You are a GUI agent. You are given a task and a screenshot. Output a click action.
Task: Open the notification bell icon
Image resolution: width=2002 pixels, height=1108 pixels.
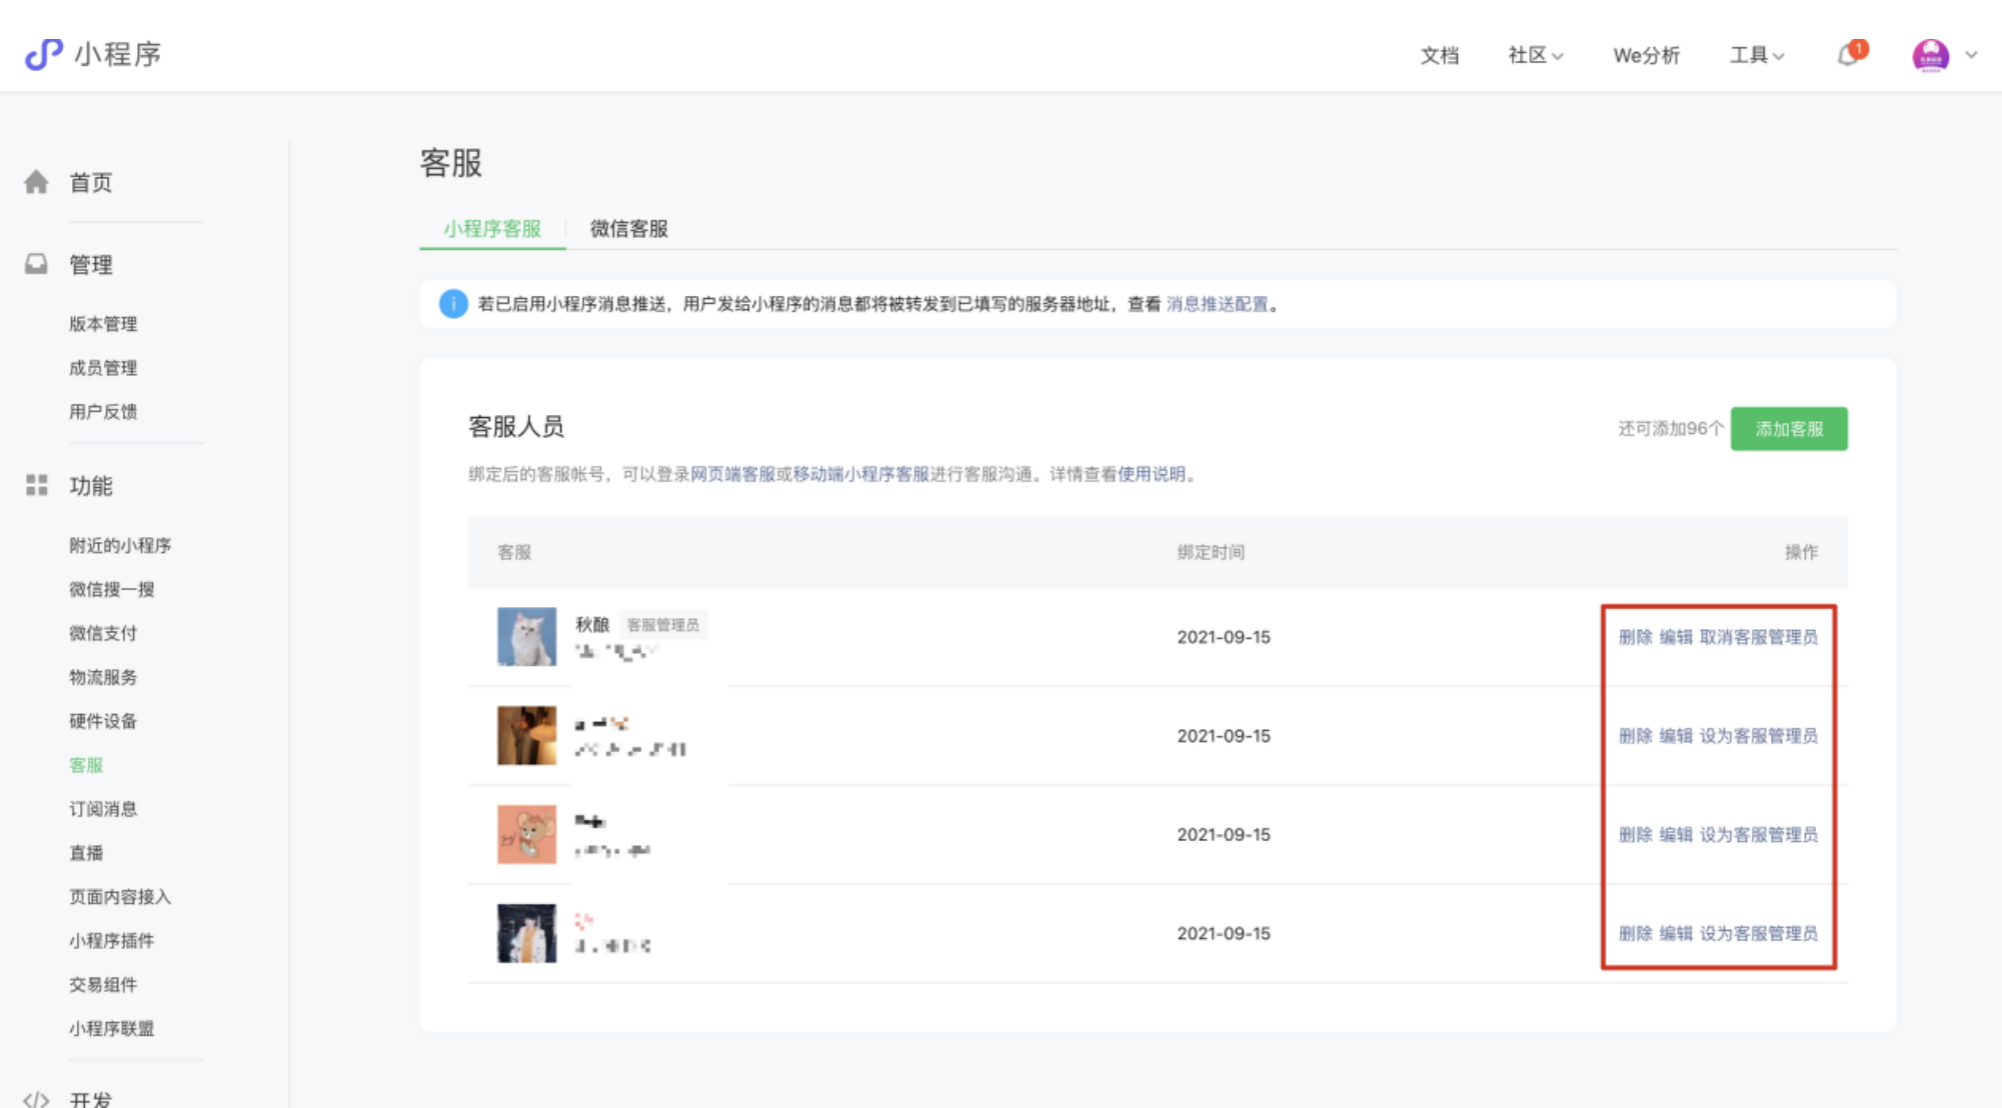tap(1849, 55)
